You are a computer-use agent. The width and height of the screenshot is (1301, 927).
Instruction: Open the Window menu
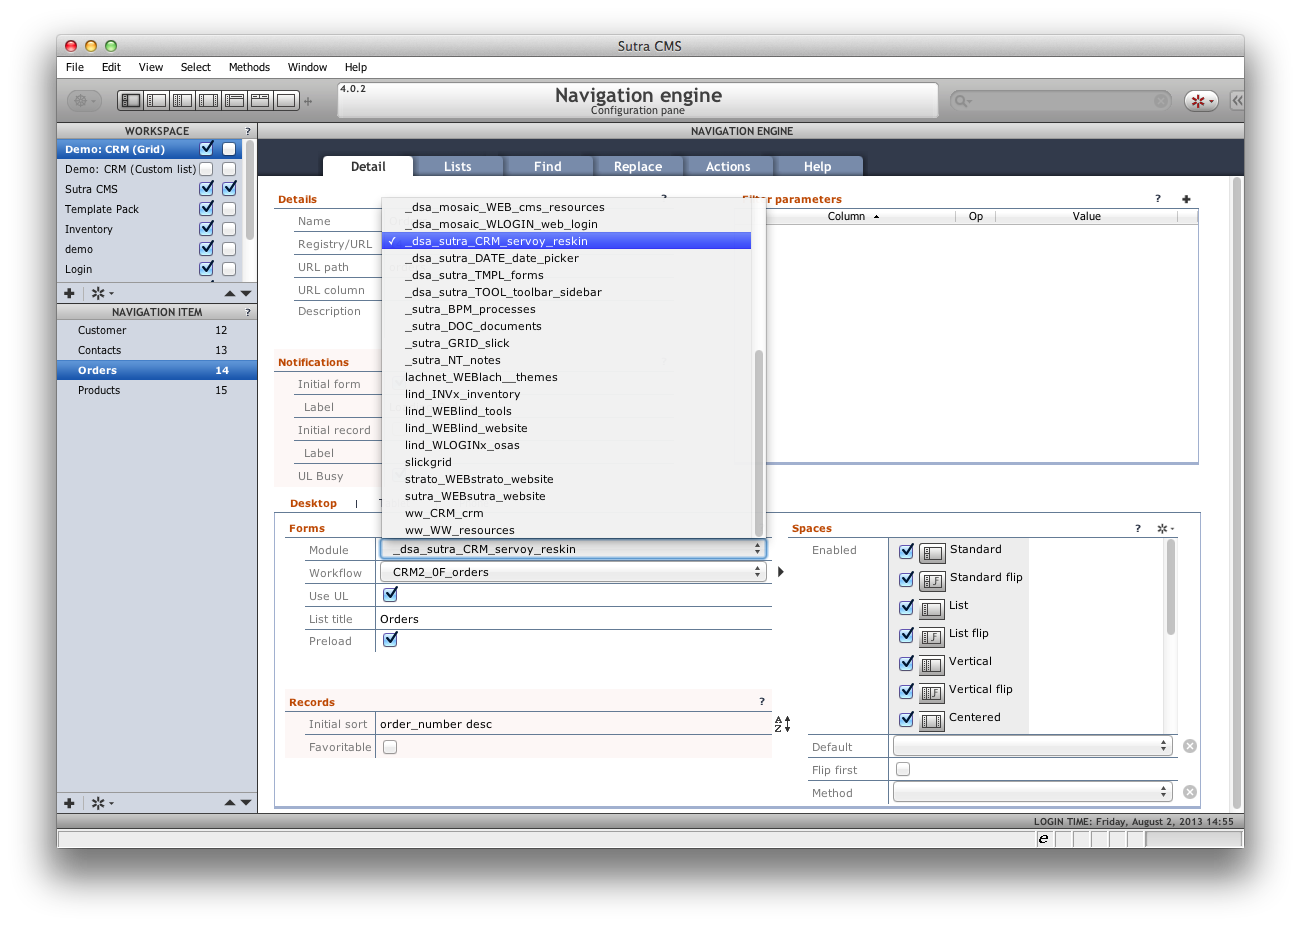[307, 67]
